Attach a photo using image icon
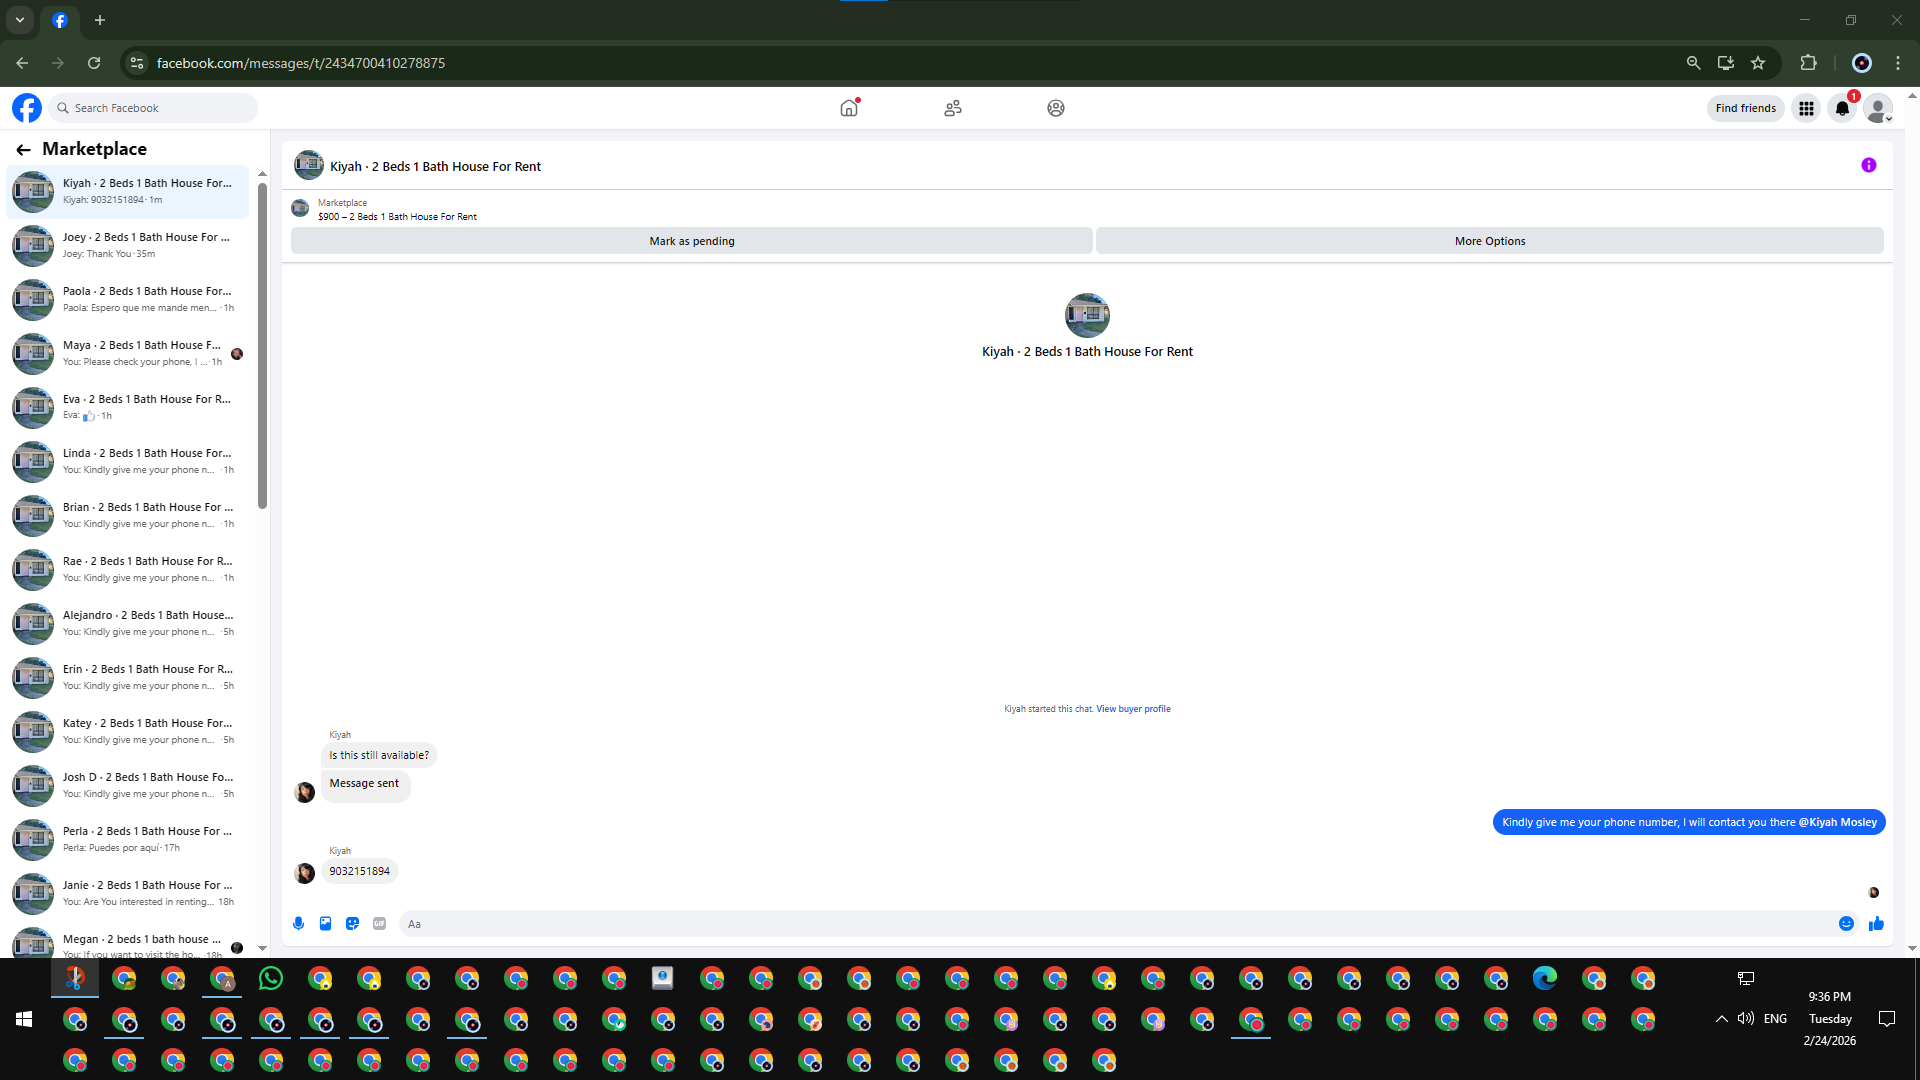The width and height of the screenshot is (1920, 1080). tap(325, 924)
